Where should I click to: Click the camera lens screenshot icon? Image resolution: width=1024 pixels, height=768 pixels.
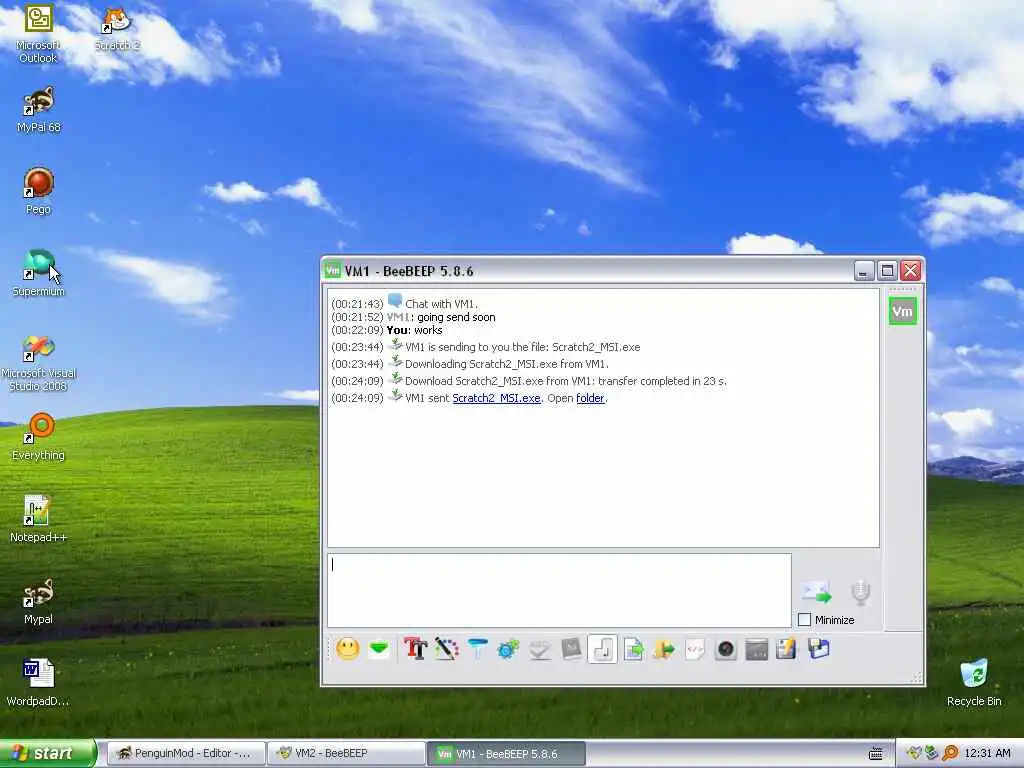(726, 649)
